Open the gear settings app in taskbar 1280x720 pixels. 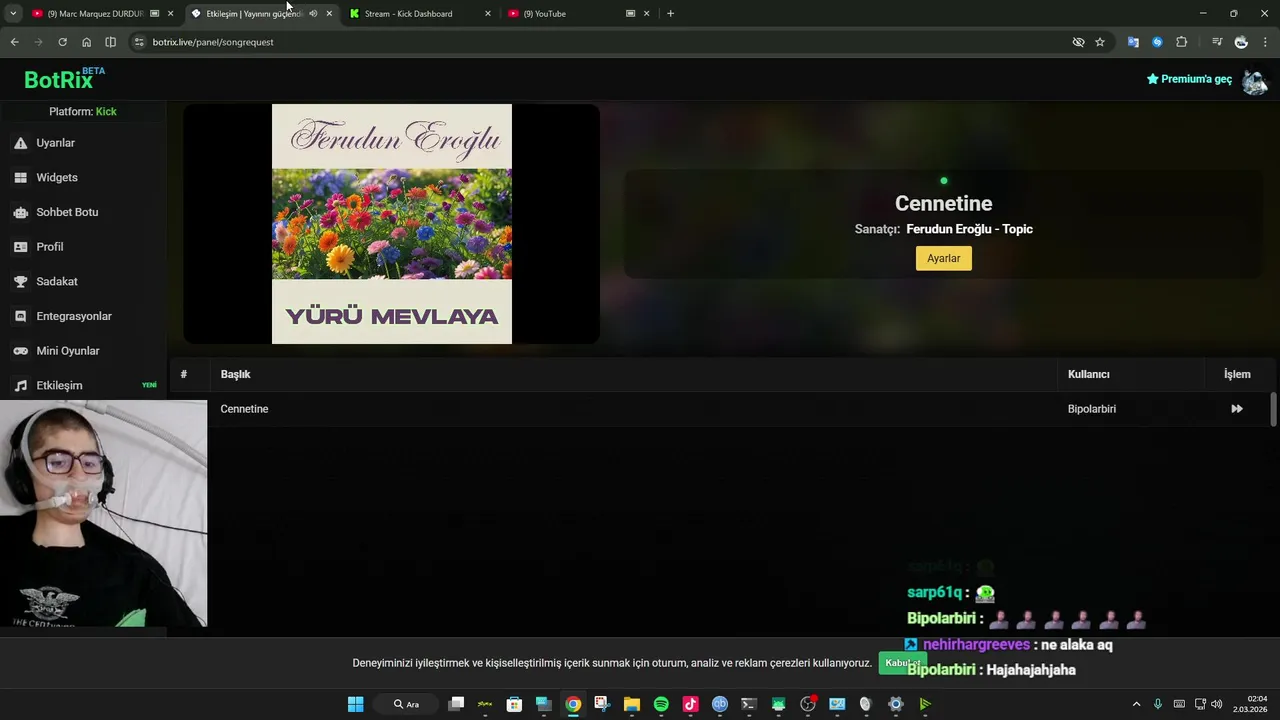(896, 704)
